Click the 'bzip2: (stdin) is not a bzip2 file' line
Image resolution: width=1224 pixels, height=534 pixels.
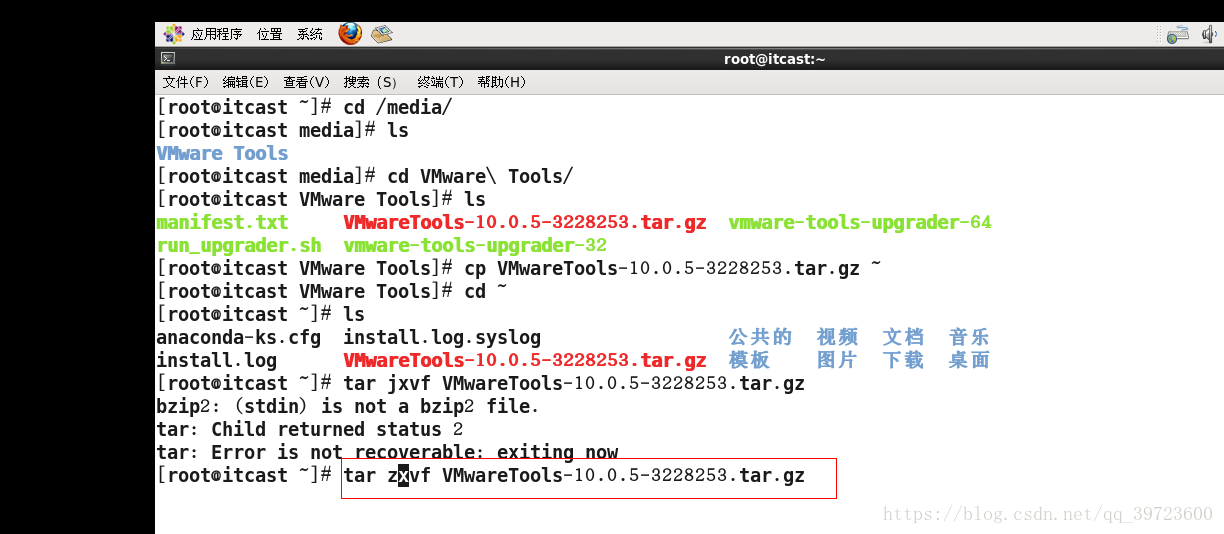coord(348,406)
